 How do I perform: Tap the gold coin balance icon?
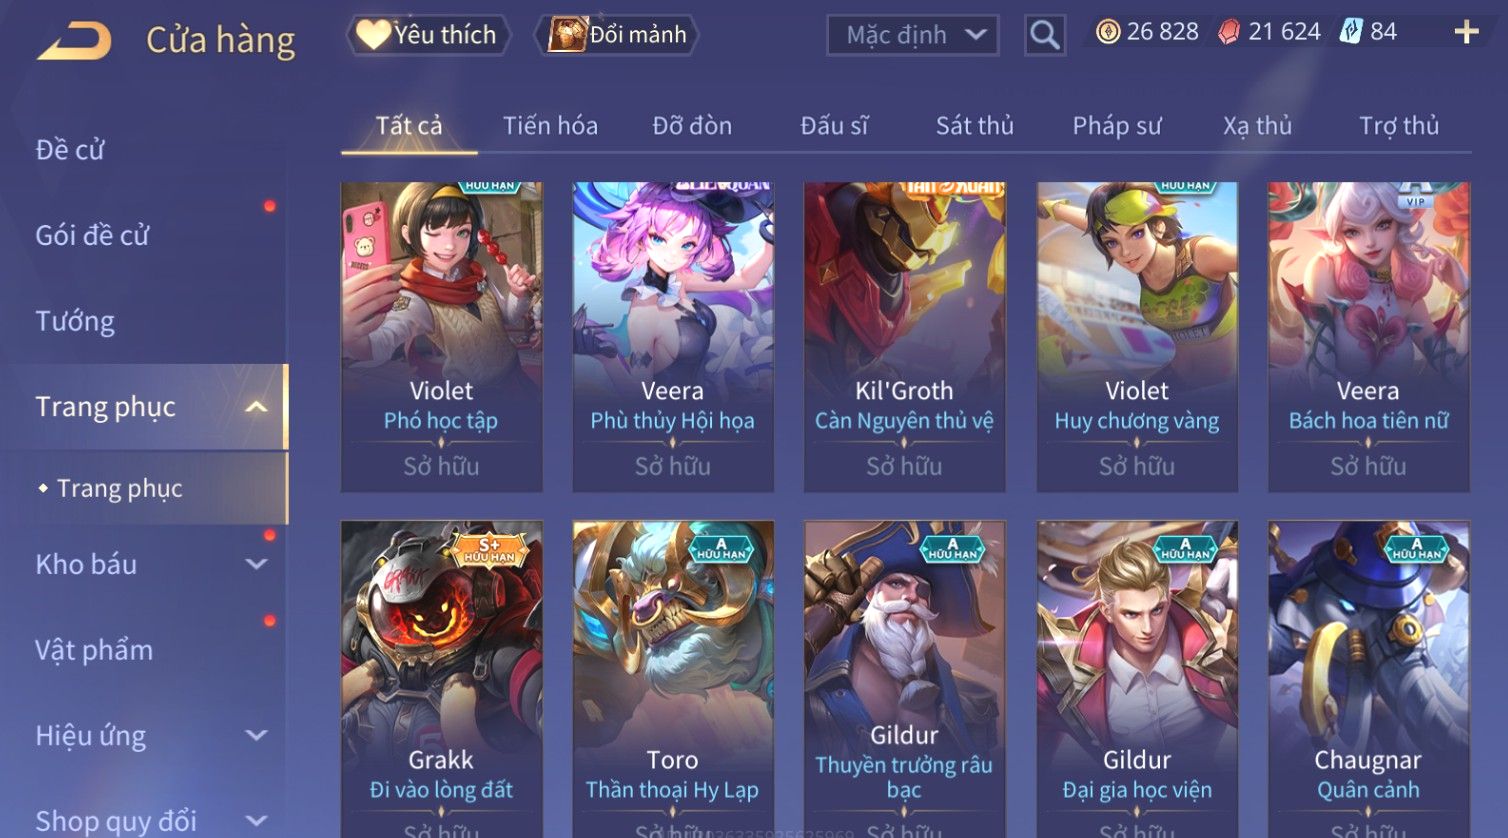click(x=1108, y=32)
